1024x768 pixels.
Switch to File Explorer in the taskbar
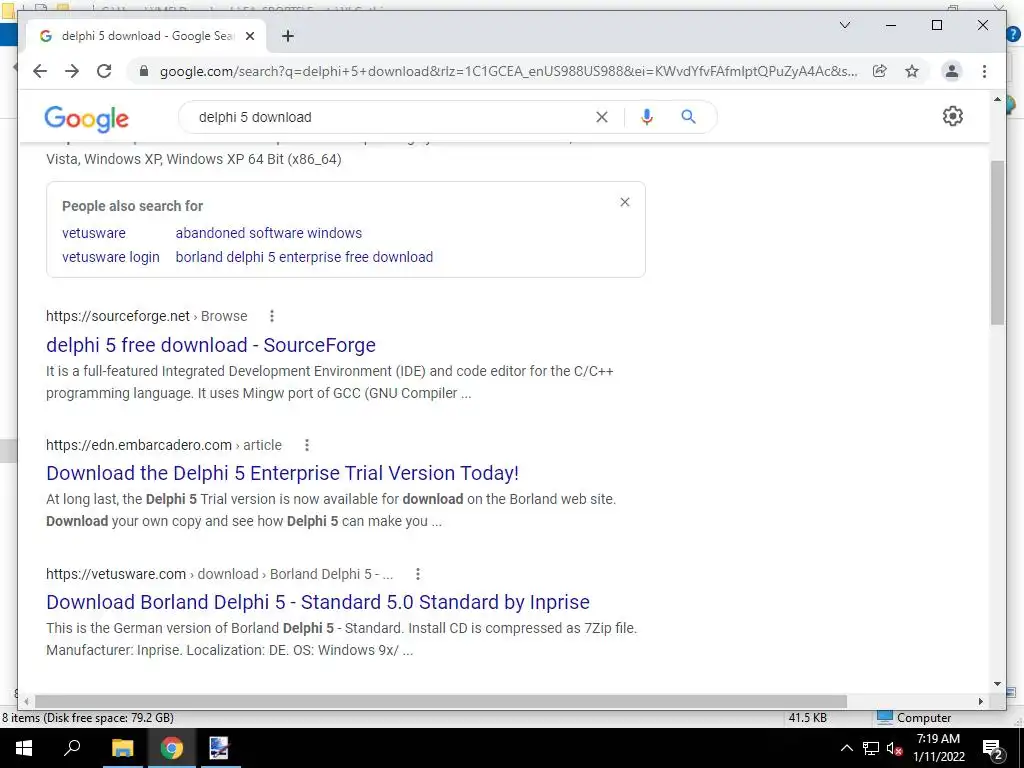(x=122, y=748)
